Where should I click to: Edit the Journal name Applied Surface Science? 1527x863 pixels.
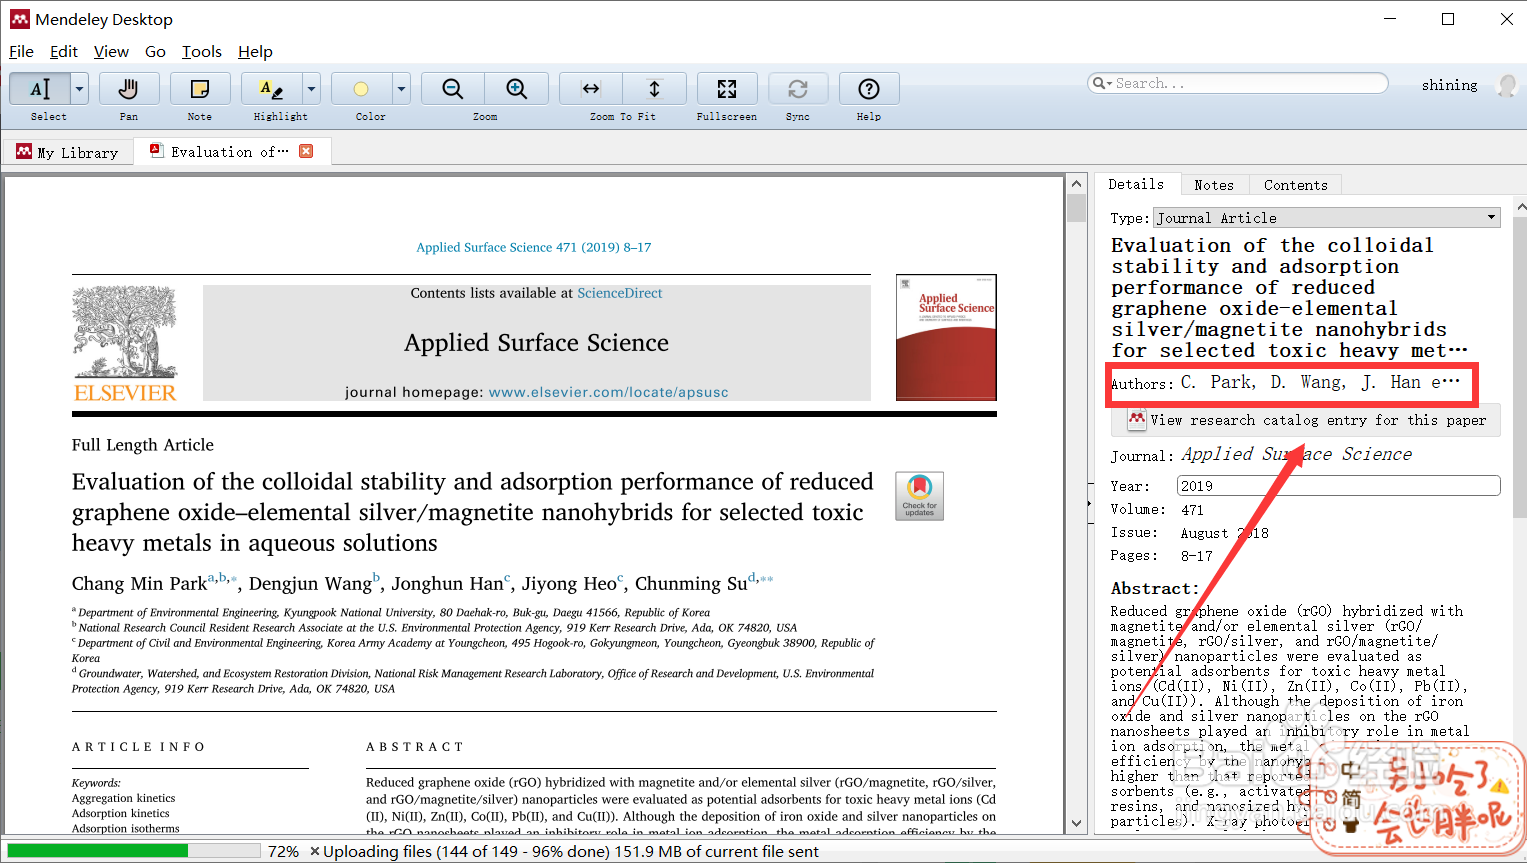tap(1297, 454)
